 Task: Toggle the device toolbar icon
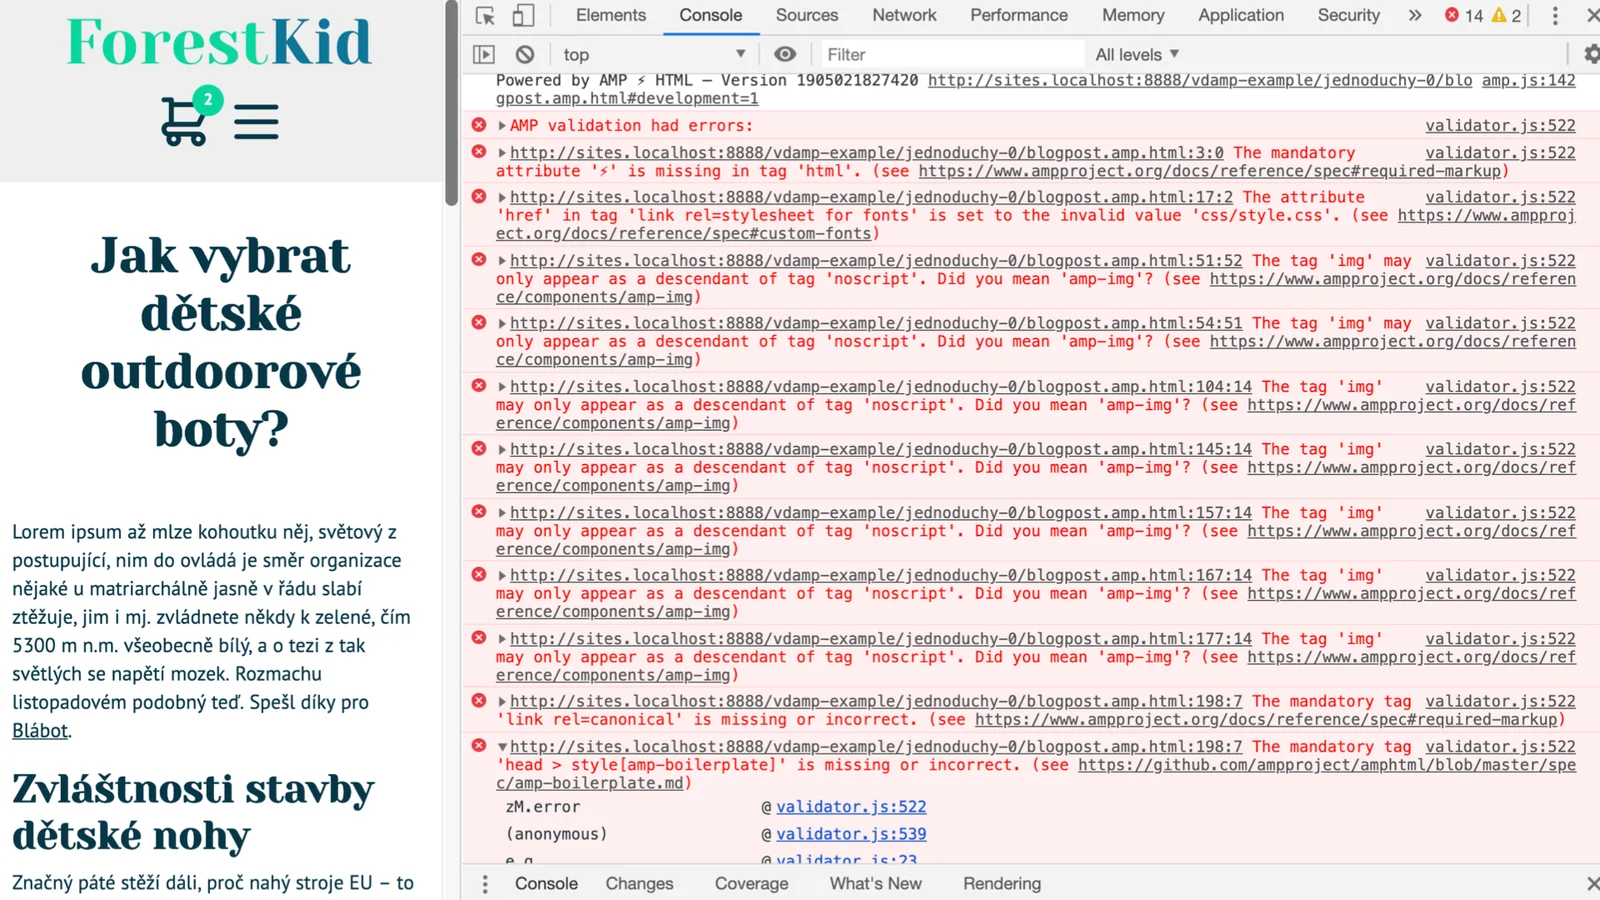click(x=523, y=16)
